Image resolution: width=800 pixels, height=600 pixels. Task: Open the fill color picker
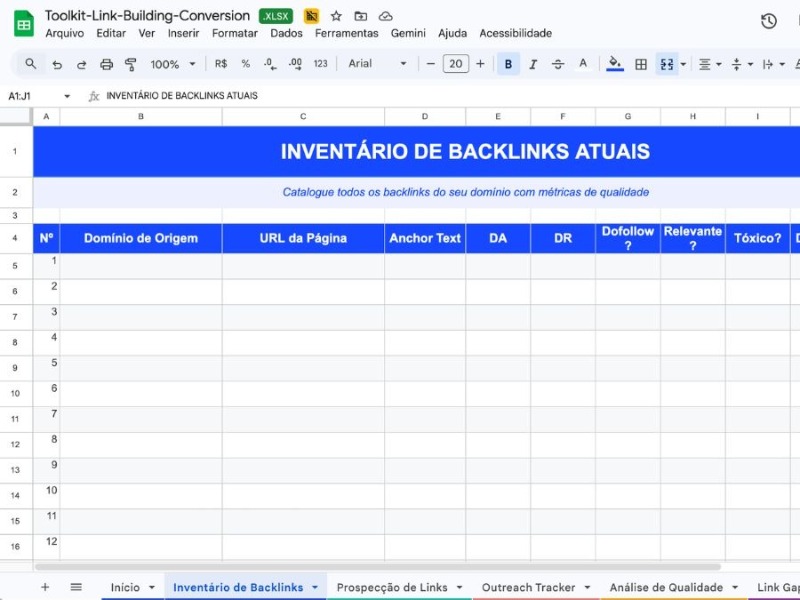coord(614,64)
